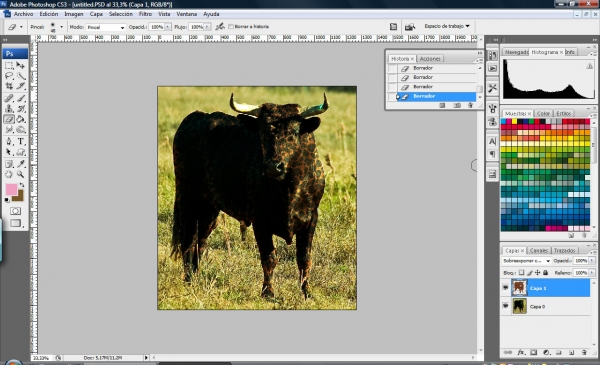
Task: Toggle Quick Mask mode
Action: click(15, 211)
